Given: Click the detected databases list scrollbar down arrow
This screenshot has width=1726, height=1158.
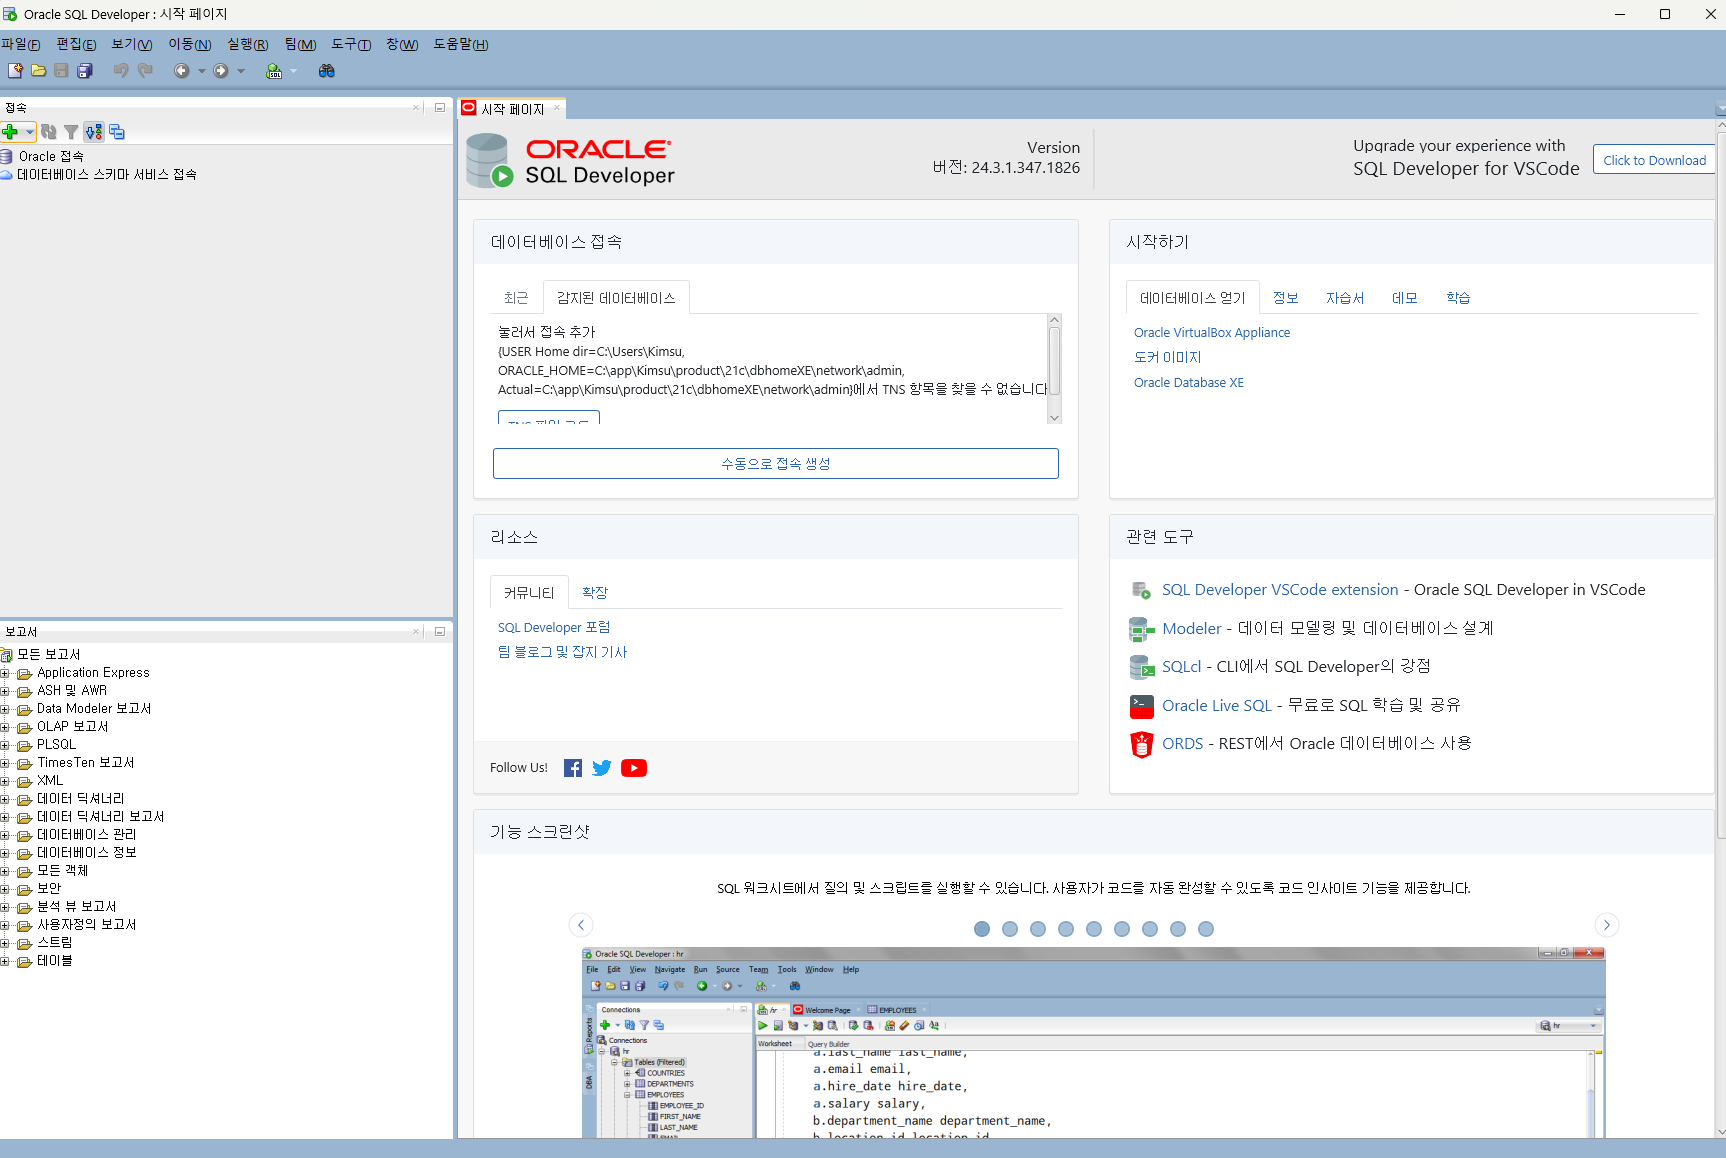Looking at the screenshot, I should [1054, 418].
